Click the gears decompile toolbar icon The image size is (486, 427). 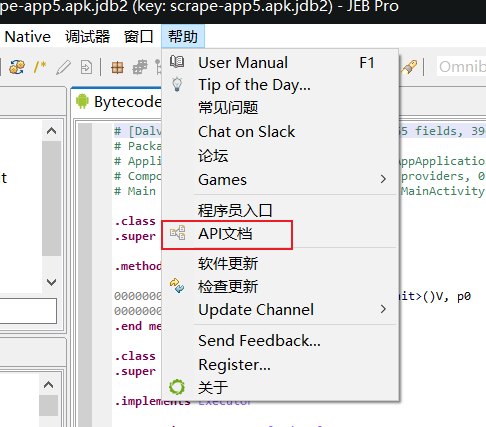coord(17,67)
